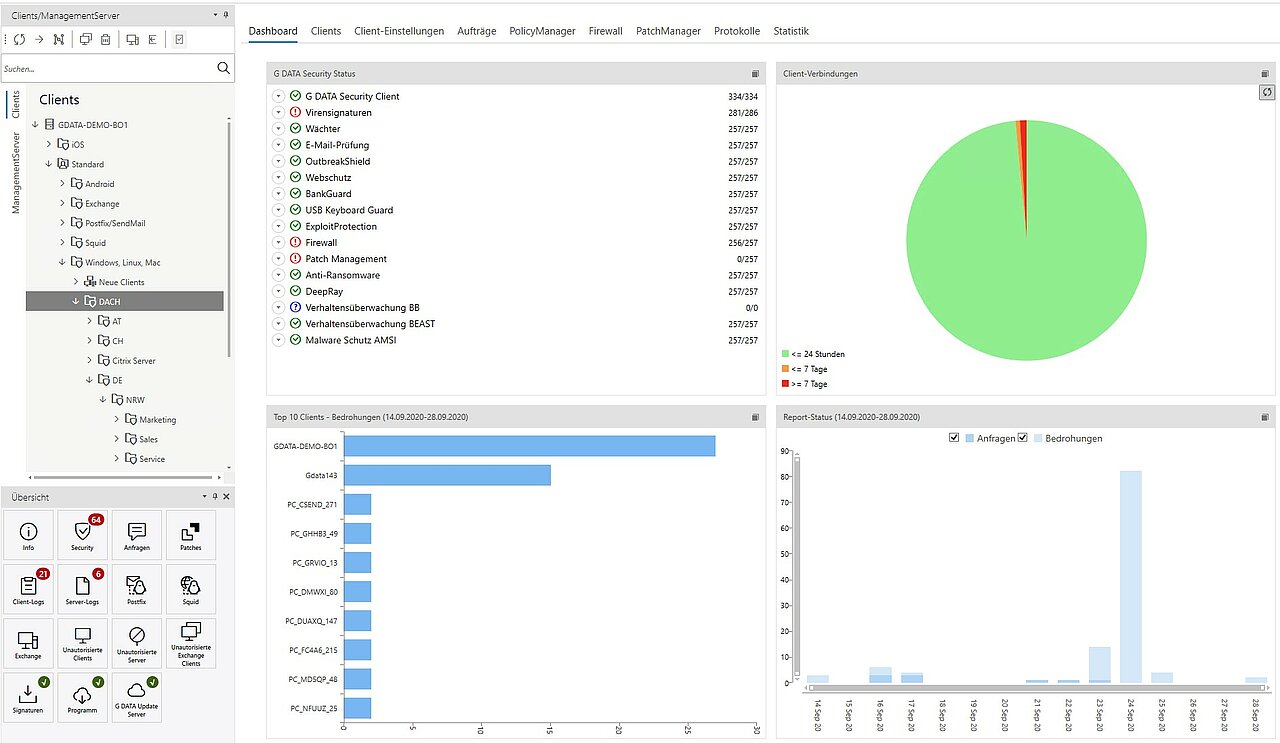Open the Anfragen tile

pos(136,535)
